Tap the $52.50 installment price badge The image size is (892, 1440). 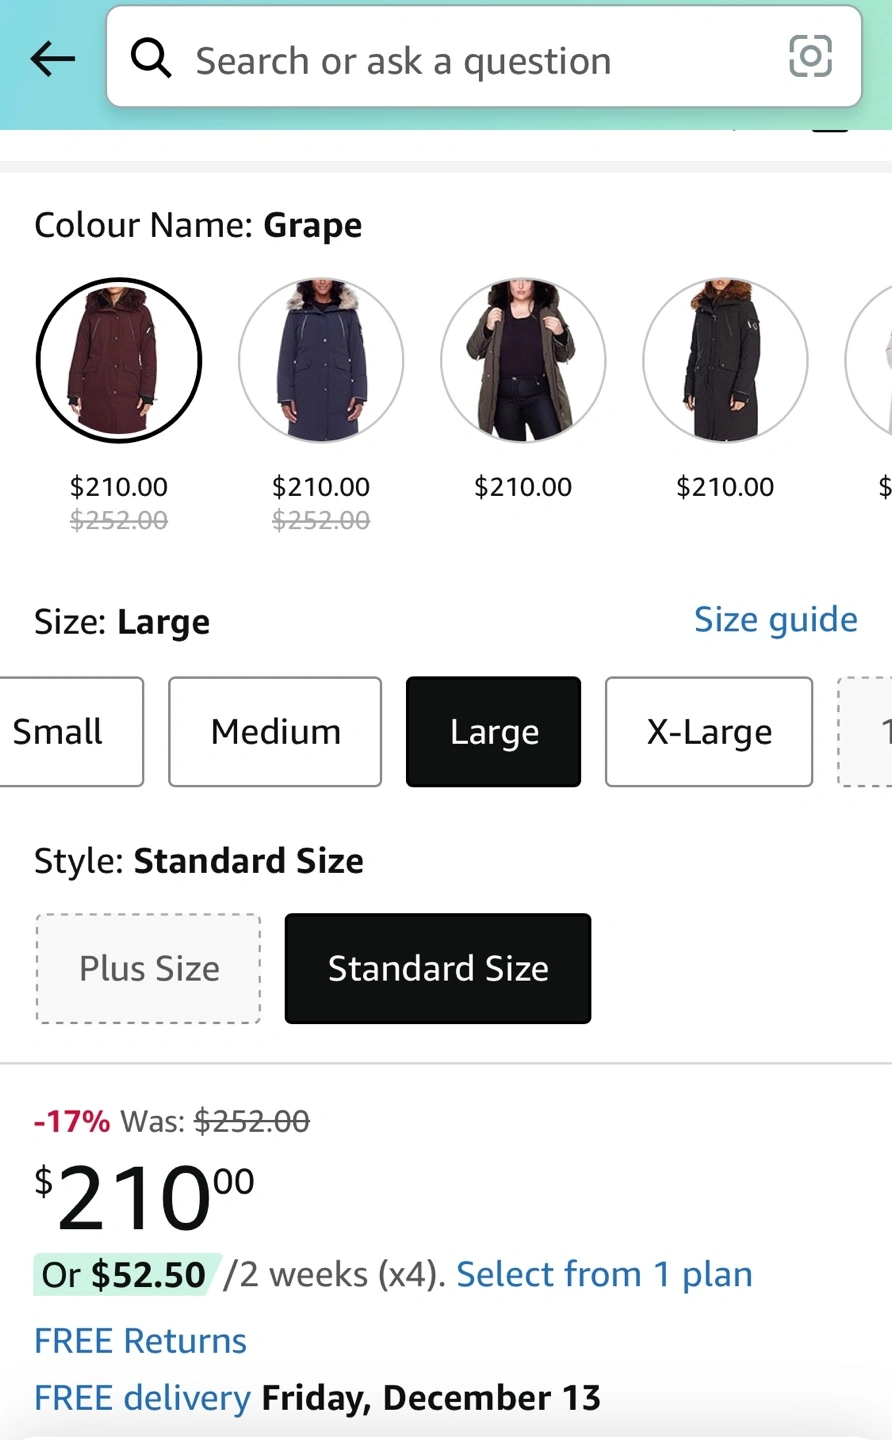pyautogui.click(x=126, y=1274)
